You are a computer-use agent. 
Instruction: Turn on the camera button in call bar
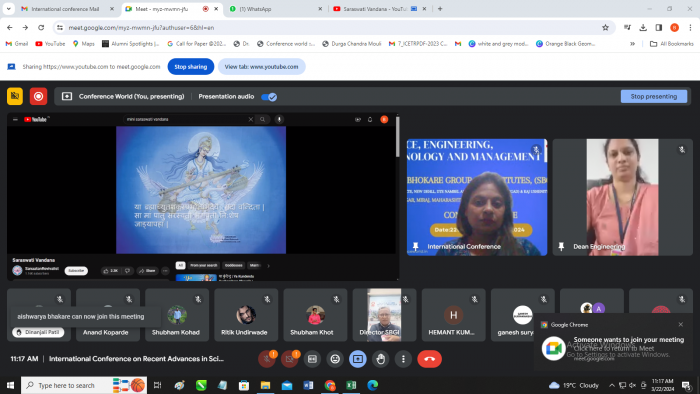[x=289, y=359]
